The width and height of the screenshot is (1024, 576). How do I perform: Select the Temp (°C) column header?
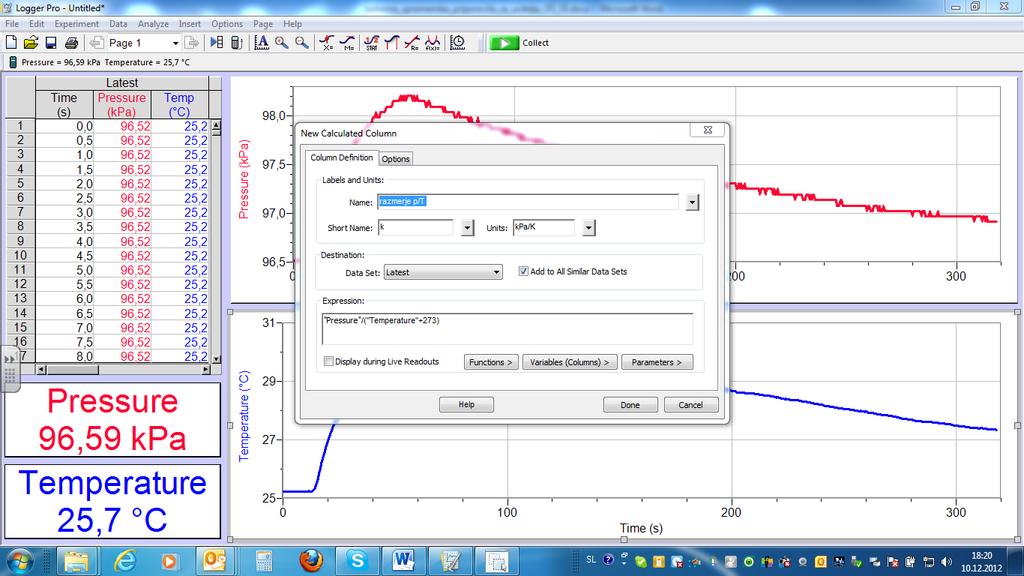coord(179,104)
